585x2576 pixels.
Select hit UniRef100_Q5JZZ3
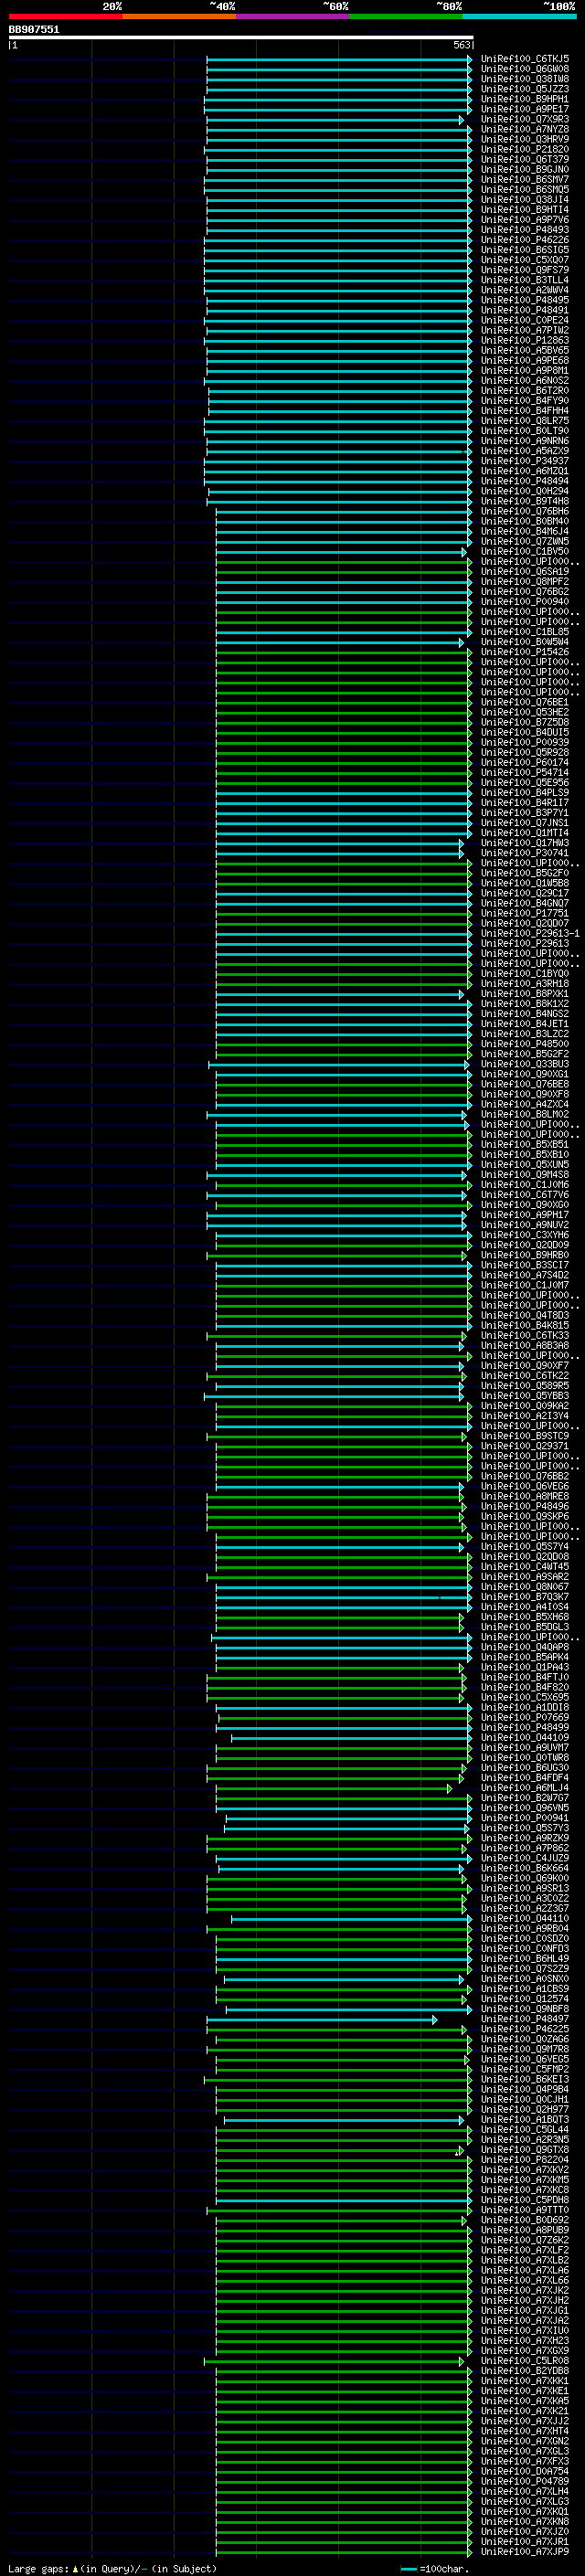(525, 89)
